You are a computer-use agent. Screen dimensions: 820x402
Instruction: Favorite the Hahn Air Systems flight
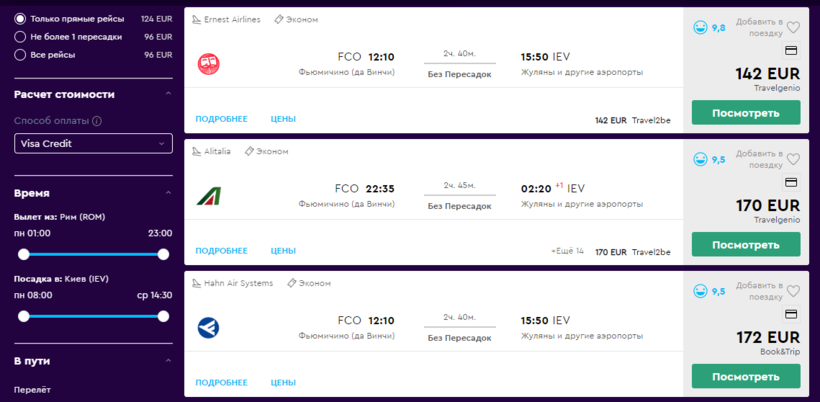794,291
